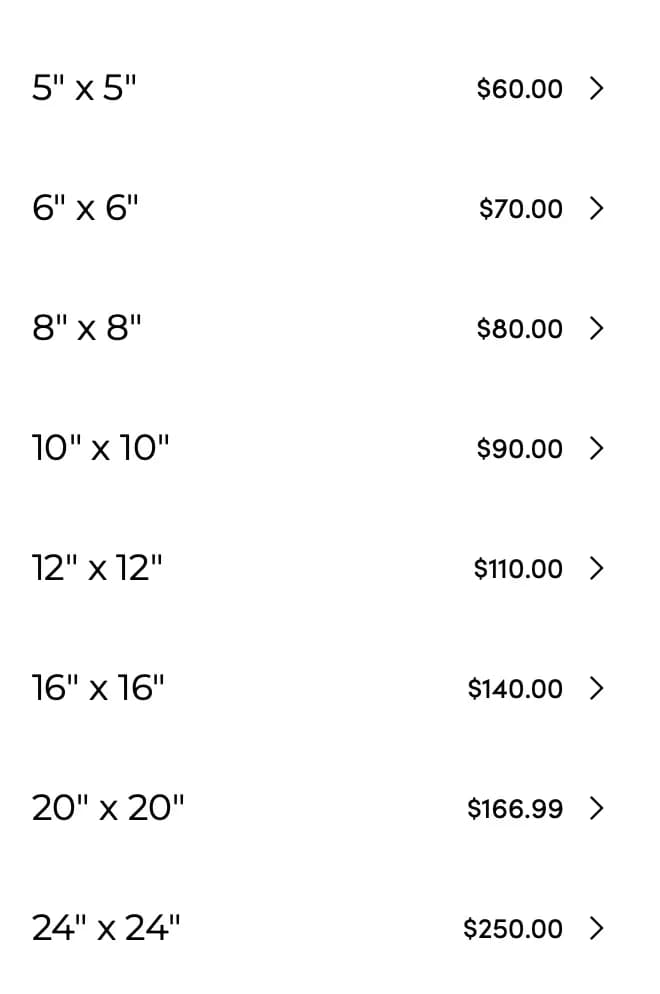Viewport: 660px width, 994px height.
Task: Select the 6" x 6" size label
Action: pyautogui.click(x=85, y=207)
